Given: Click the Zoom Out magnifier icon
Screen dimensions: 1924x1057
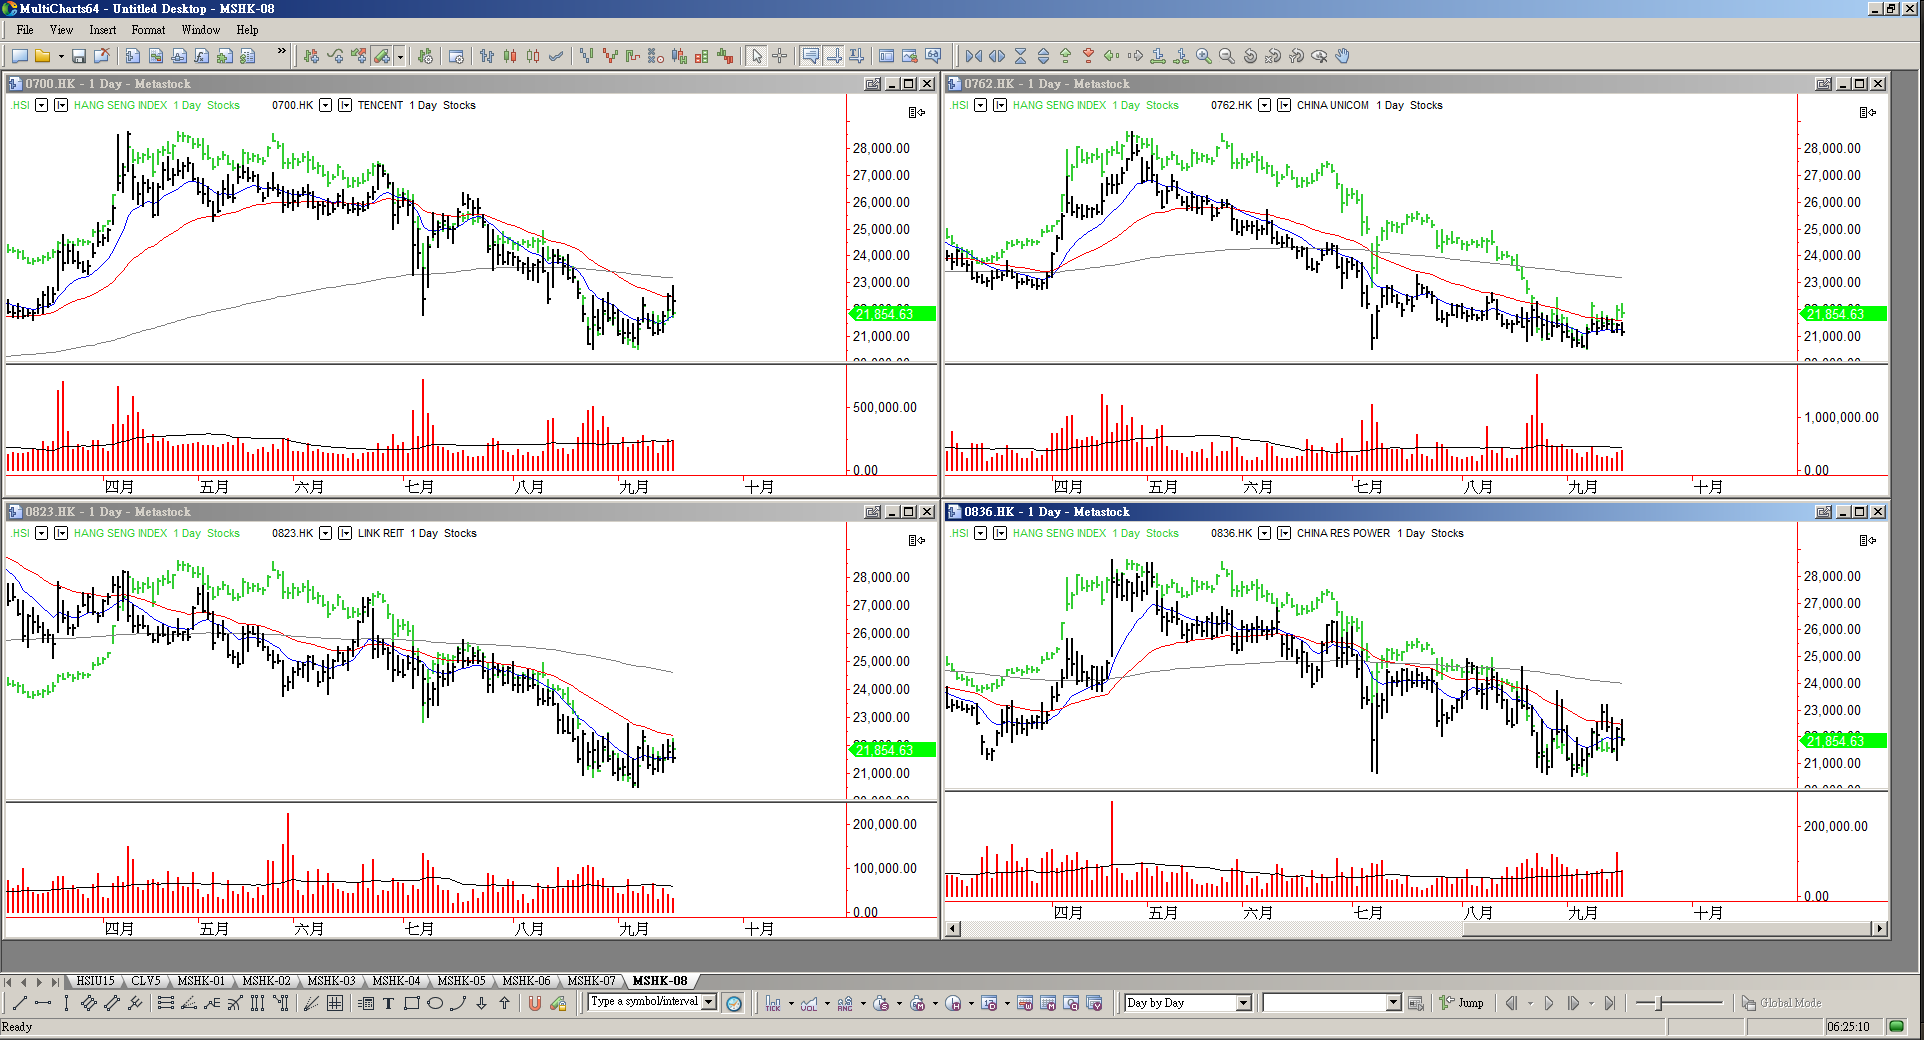Looking at the screenshot, I should point(1227,56).
